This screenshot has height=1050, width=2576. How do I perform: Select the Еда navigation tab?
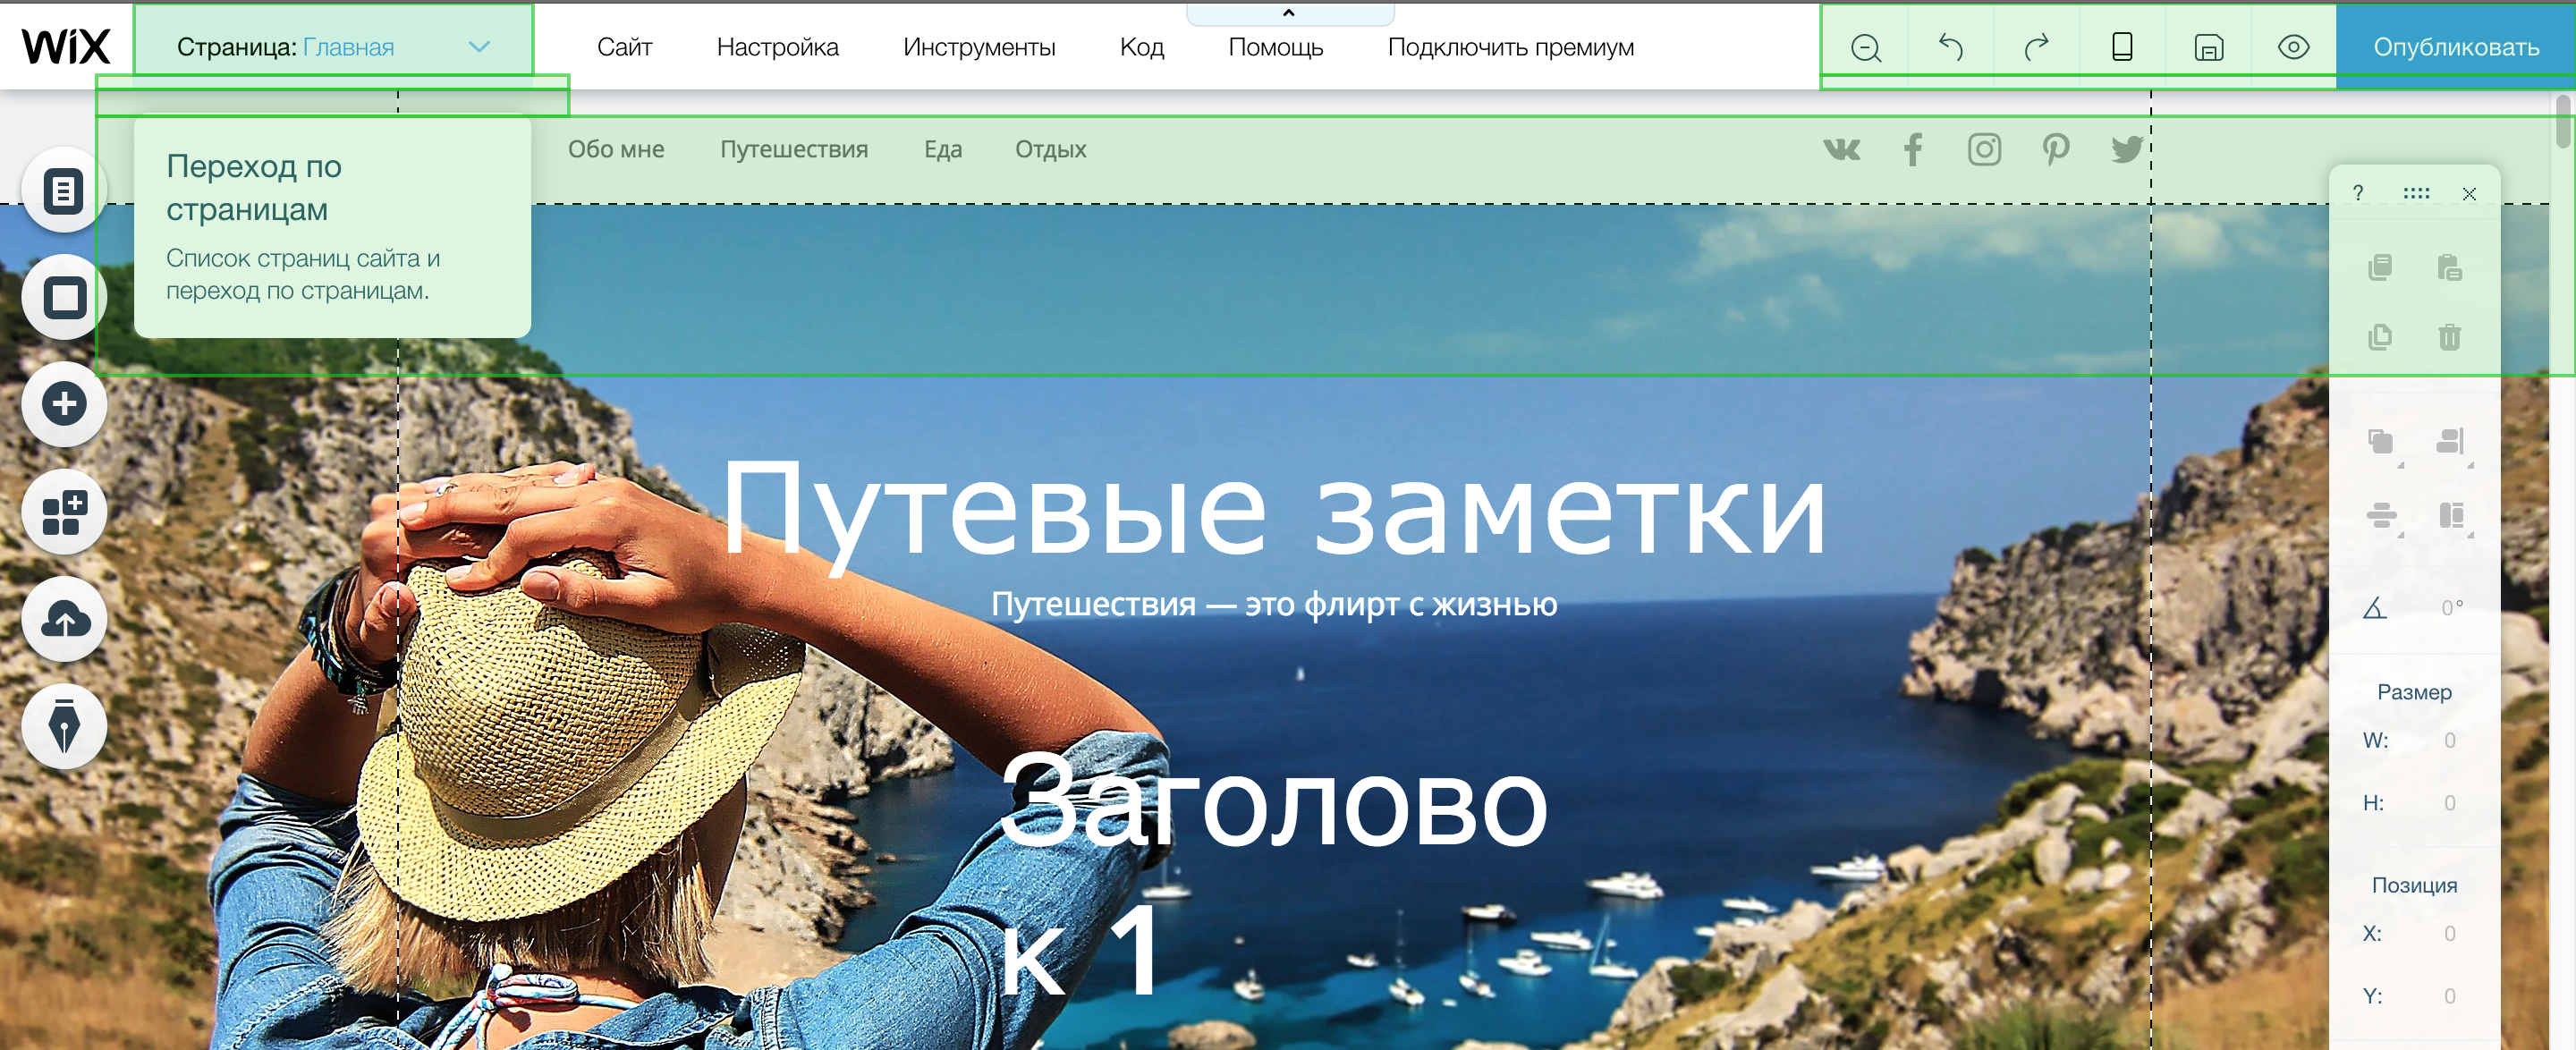pyautogui.click(x=943, y=149)
